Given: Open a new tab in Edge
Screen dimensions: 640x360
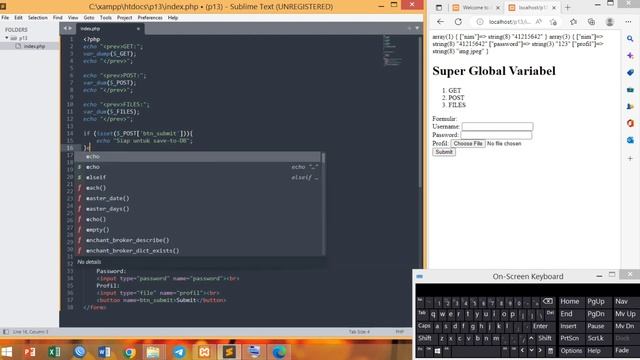Looking at the screenshot, I should [567, 7].
